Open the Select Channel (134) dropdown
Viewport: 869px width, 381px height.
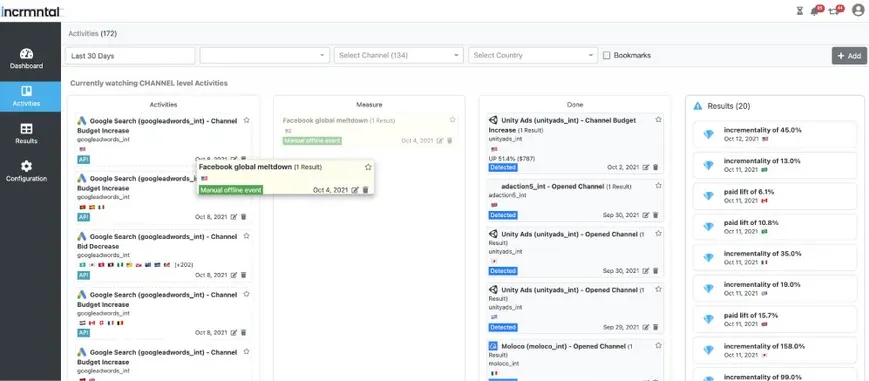(x=398, y=55)
